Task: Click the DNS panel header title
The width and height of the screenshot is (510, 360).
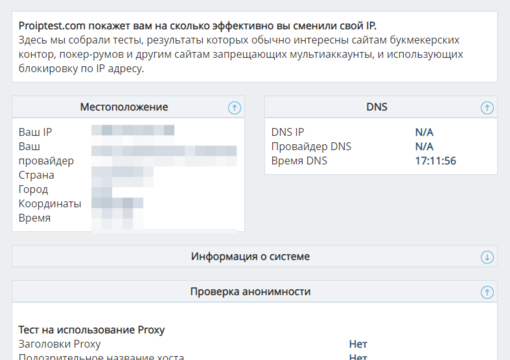Action: coord(377,107)
